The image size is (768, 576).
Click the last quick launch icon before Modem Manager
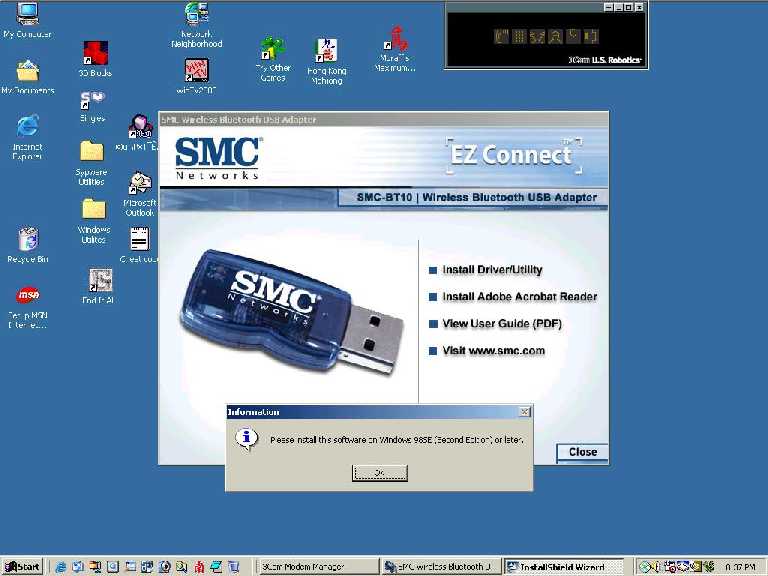point(234,567)
